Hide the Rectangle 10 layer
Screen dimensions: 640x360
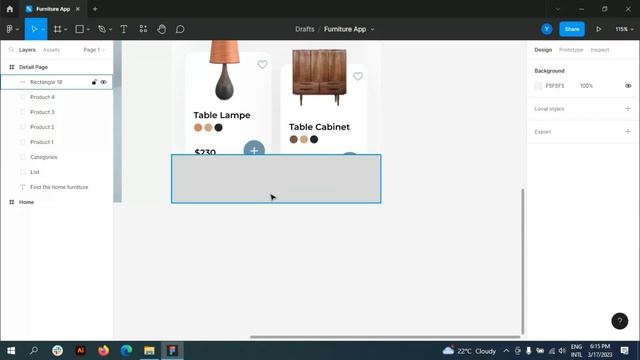point(104,82)
